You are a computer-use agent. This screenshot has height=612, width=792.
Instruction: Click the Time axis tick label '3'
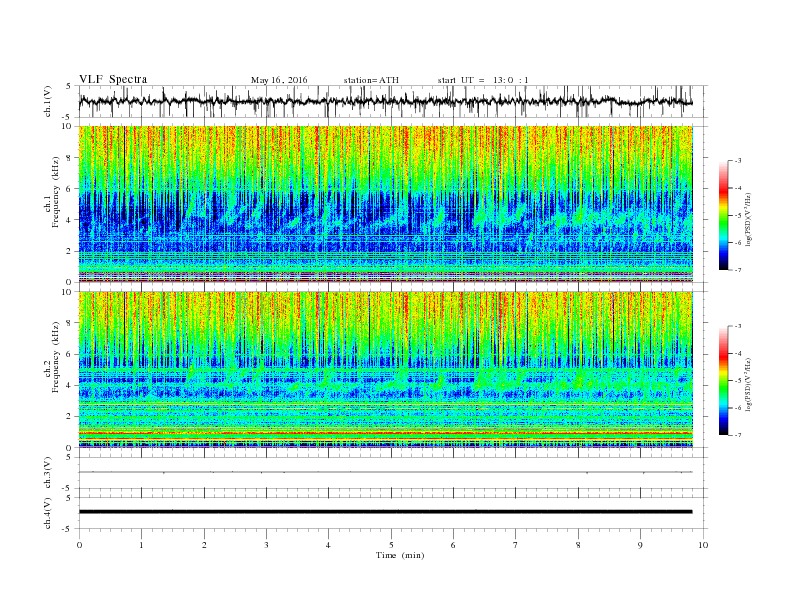(266, 545)
